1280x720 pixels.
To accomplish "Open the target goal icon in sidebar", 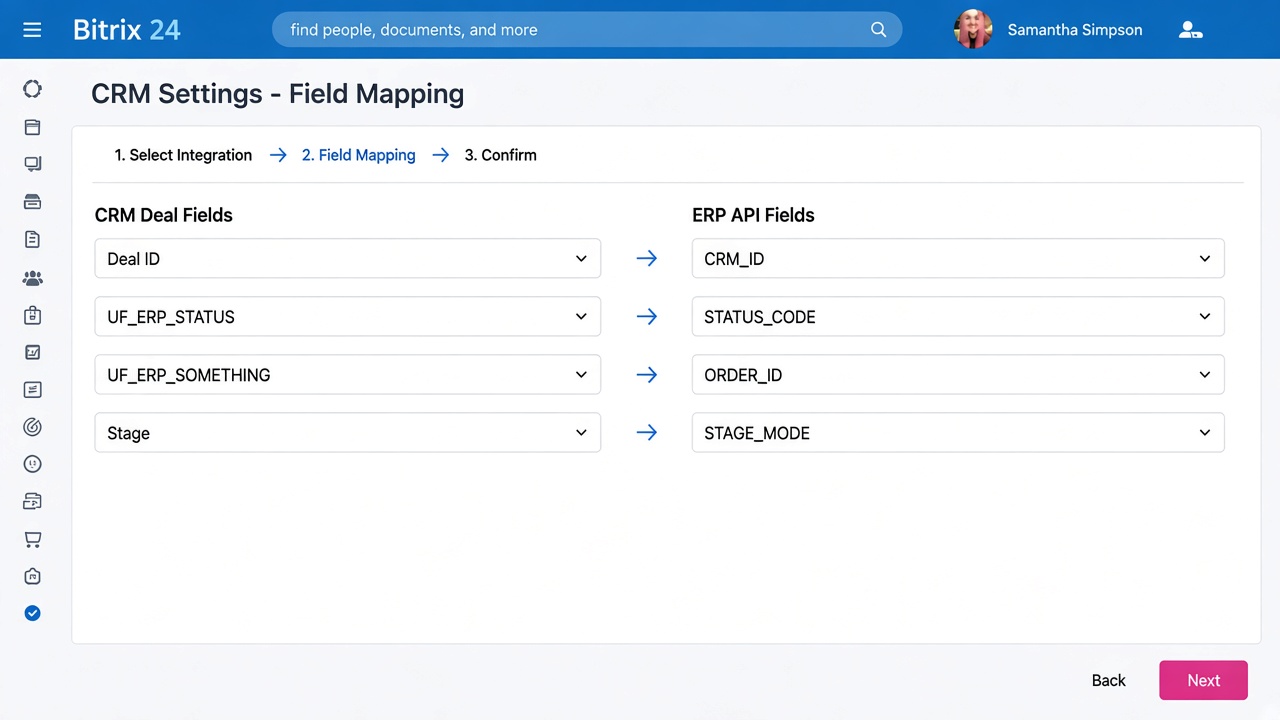I will 32,427.
